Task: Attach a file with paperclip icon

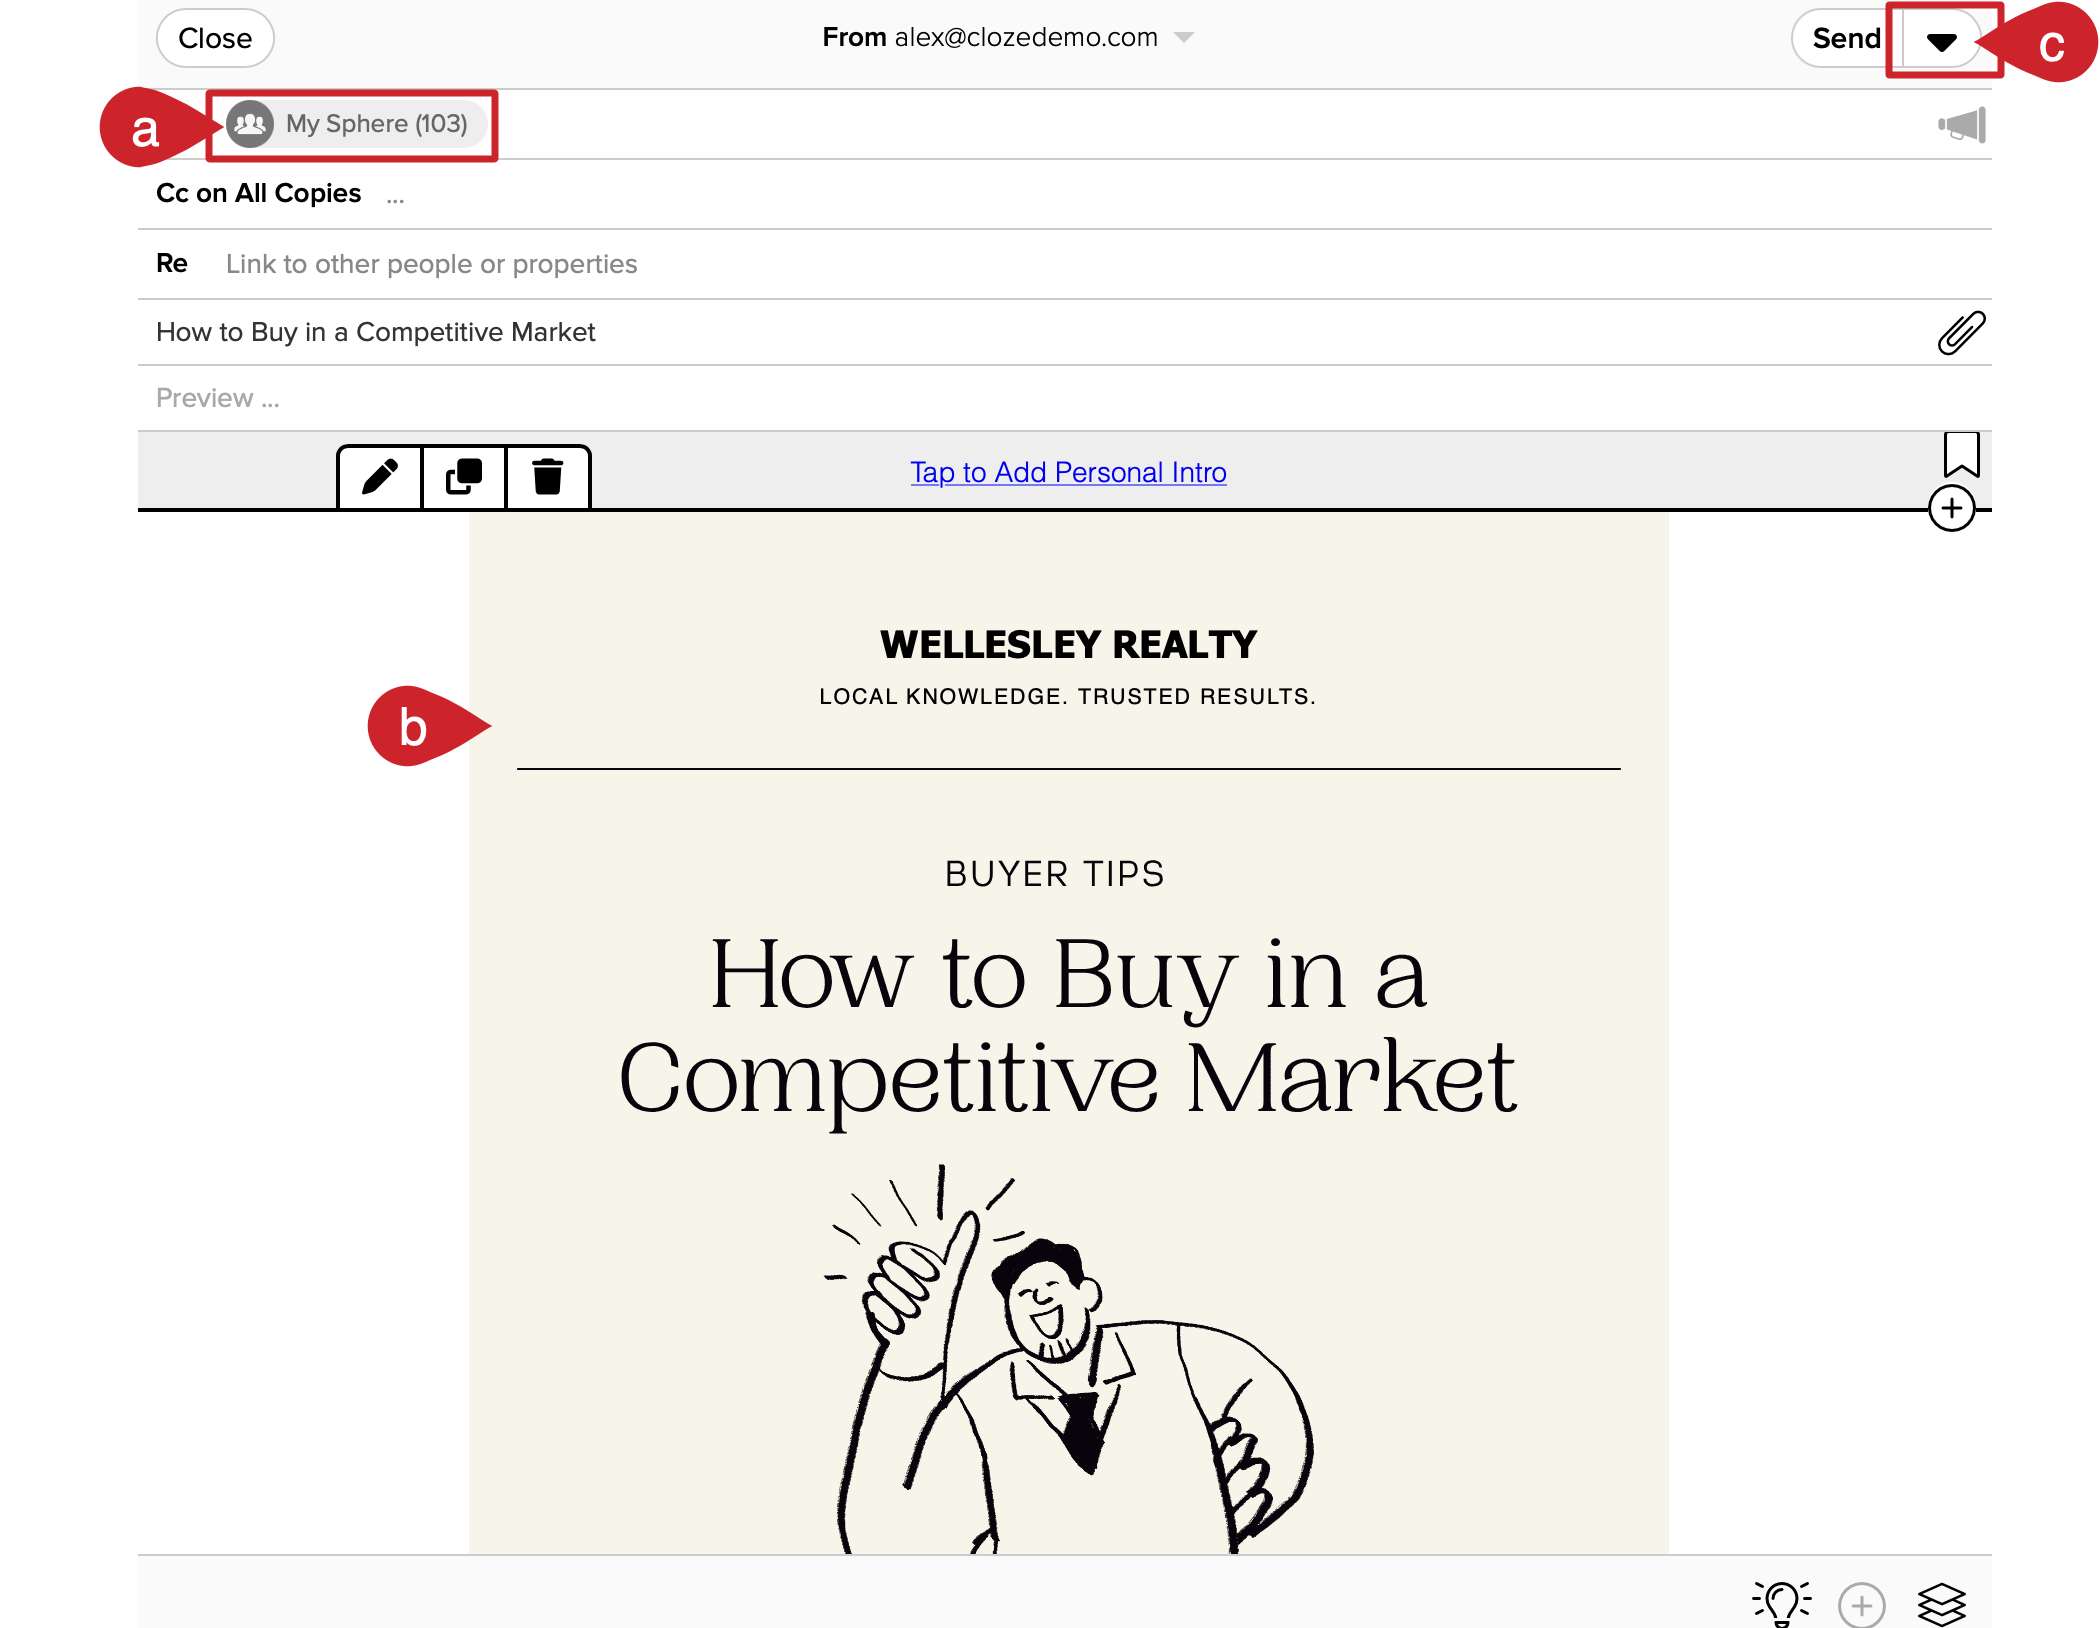Action: pyautogui.click(x=1961, y=333)
